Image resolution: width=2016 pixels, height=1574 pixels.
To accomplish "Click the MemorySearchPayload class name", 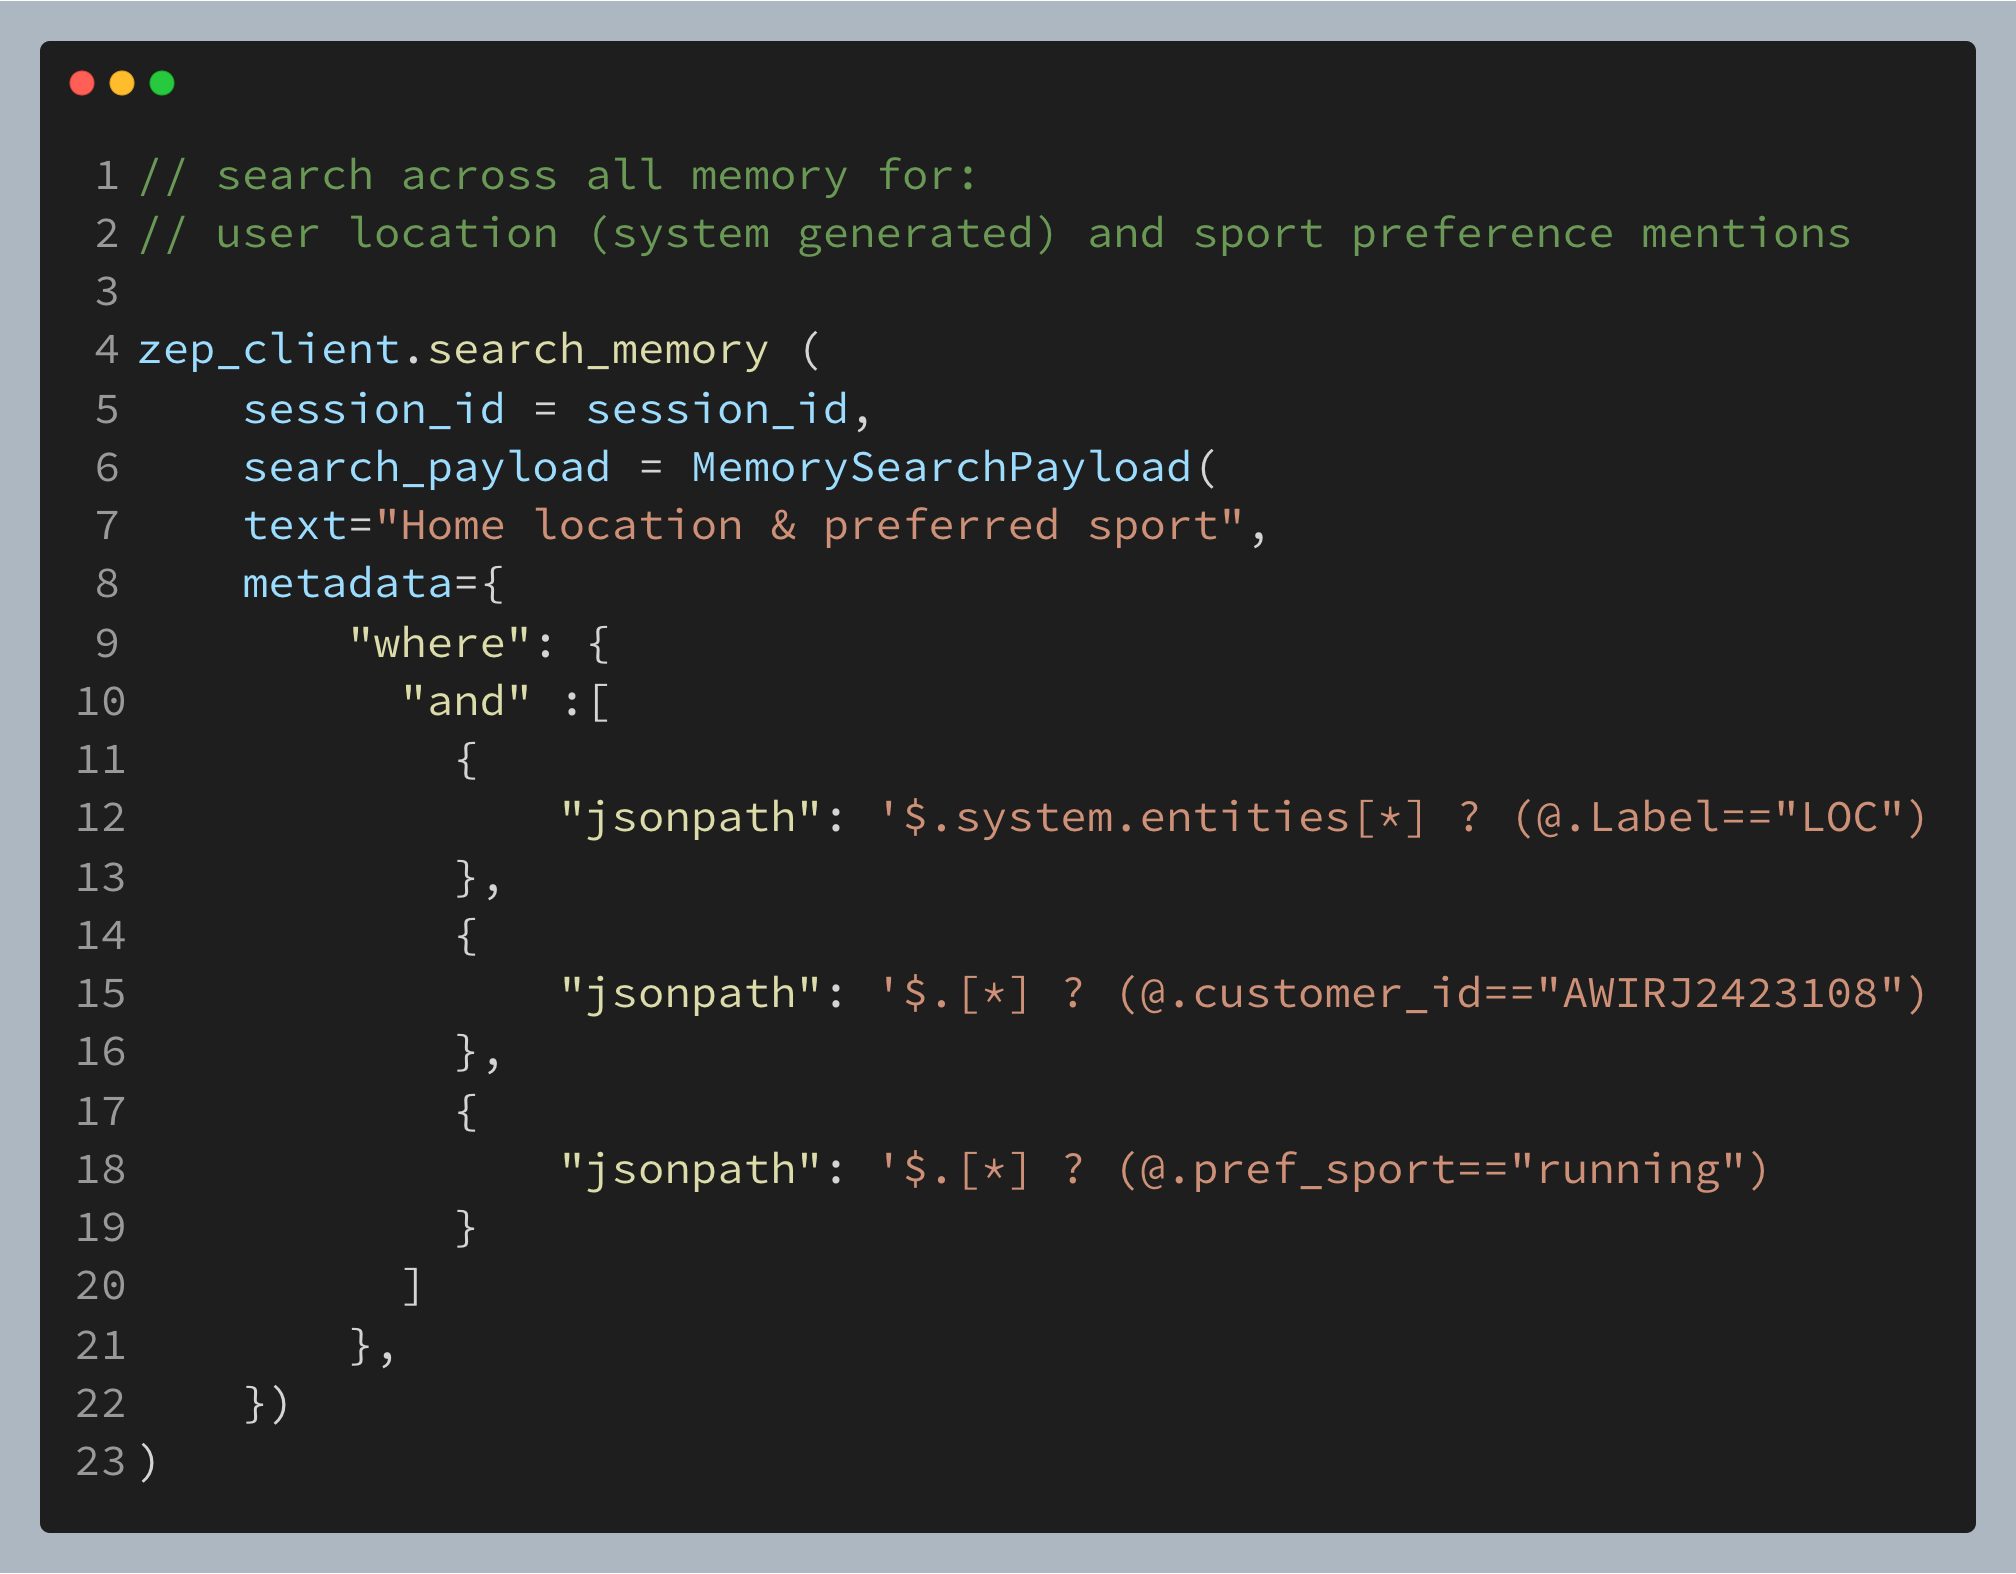I will (941, 467).
